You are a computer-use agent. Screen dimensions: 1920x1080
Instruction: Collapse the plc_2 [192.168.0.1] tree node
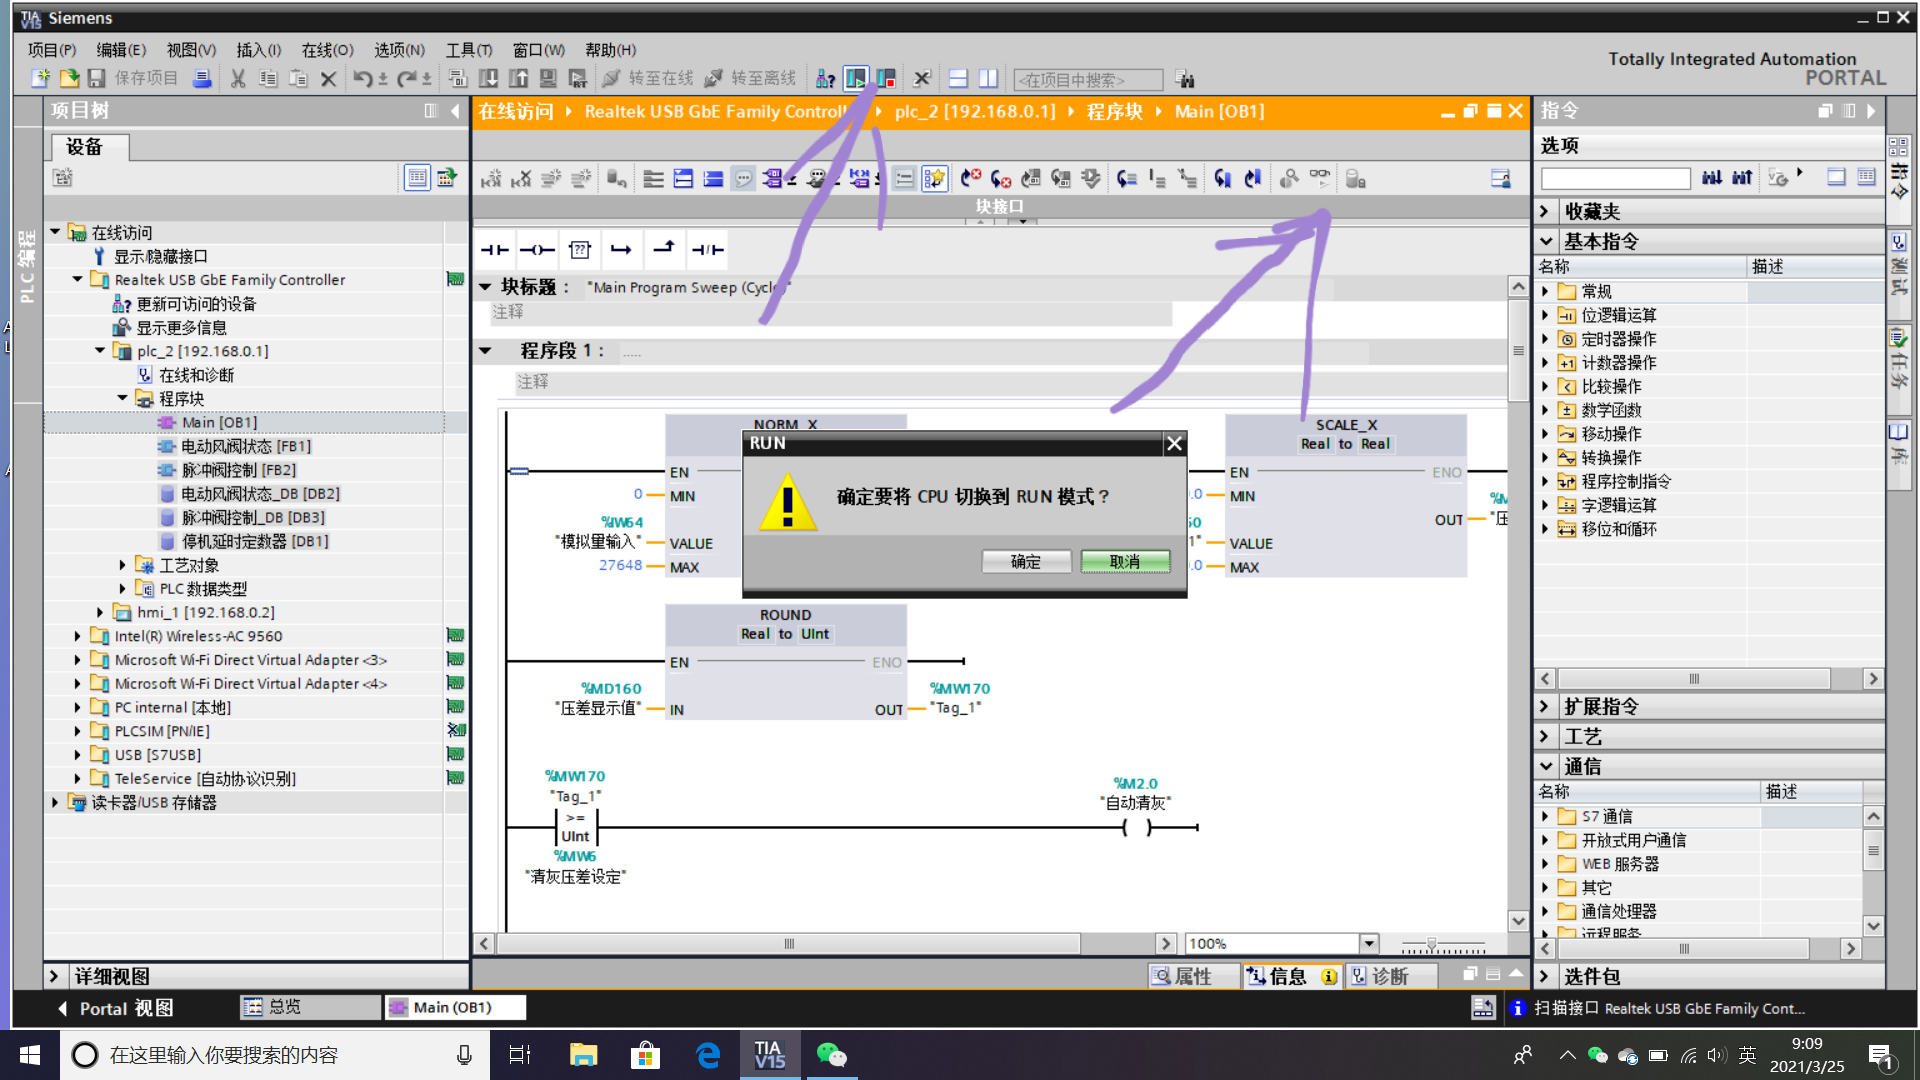[x=100, y=351]
